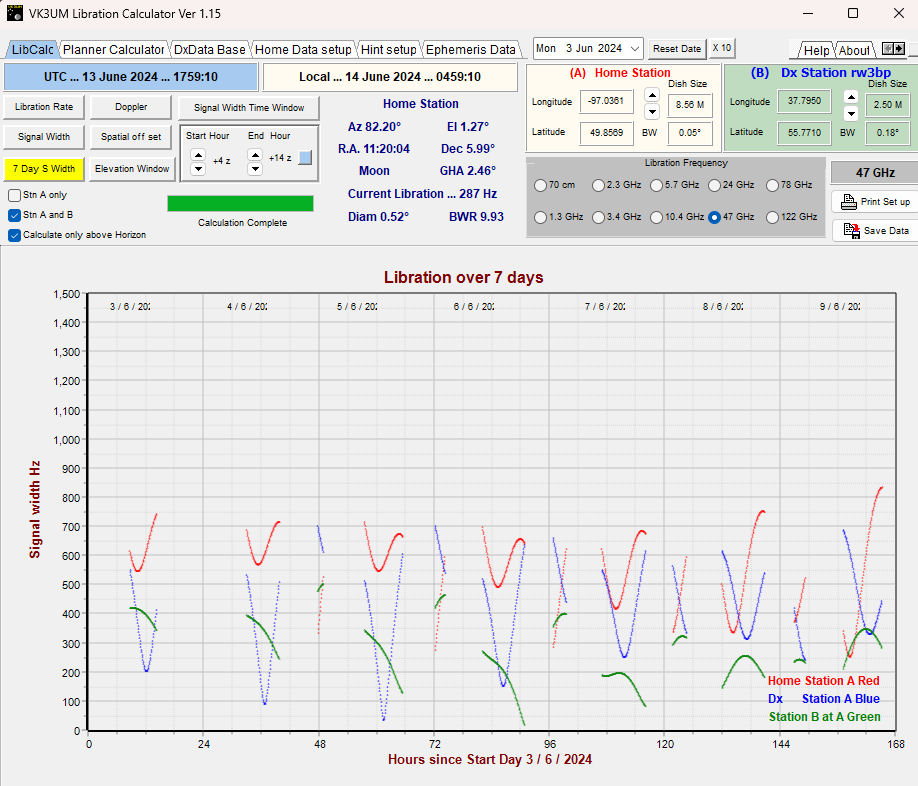Click the X 10 button

[x=721, y=48]
